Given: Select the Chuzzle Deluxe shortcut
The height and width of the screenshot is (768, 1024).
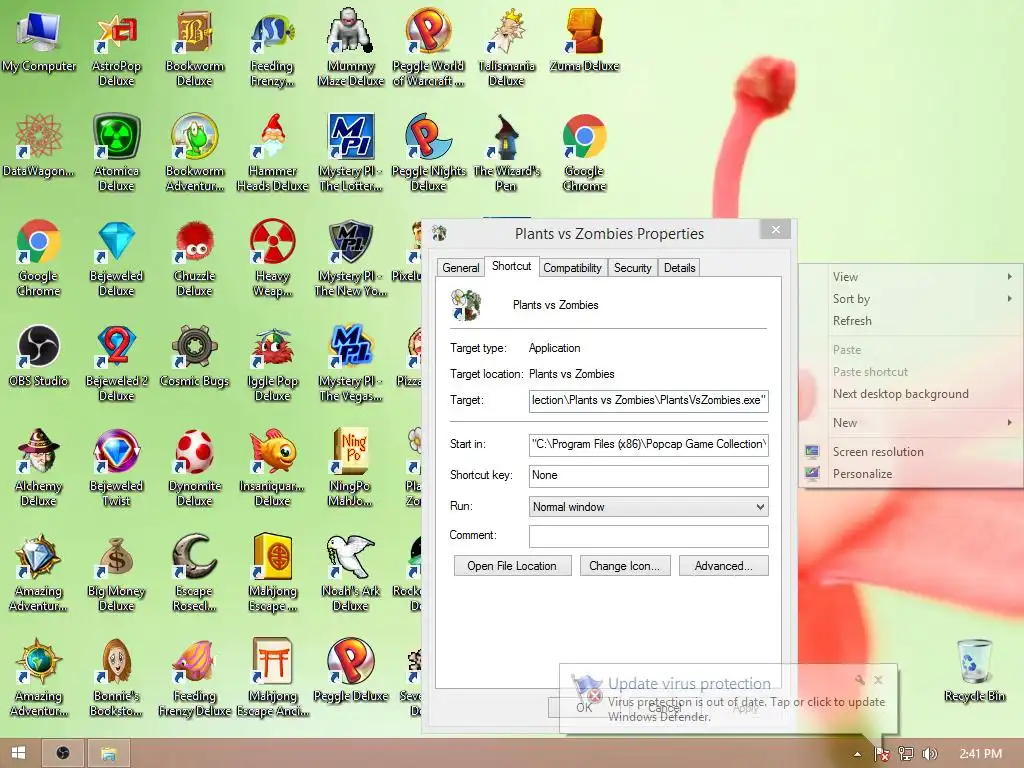Looking at the screenshot, I should pos(195,259).
